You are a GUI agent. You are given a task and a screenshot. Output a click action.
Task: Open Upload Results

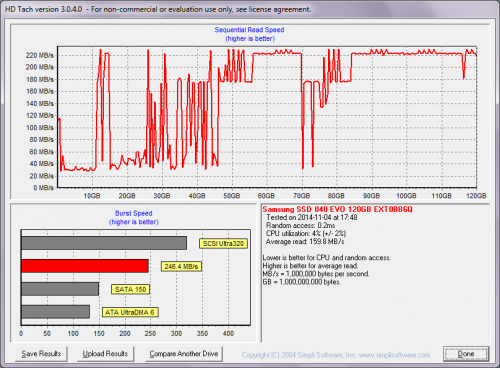click(105, 354)
